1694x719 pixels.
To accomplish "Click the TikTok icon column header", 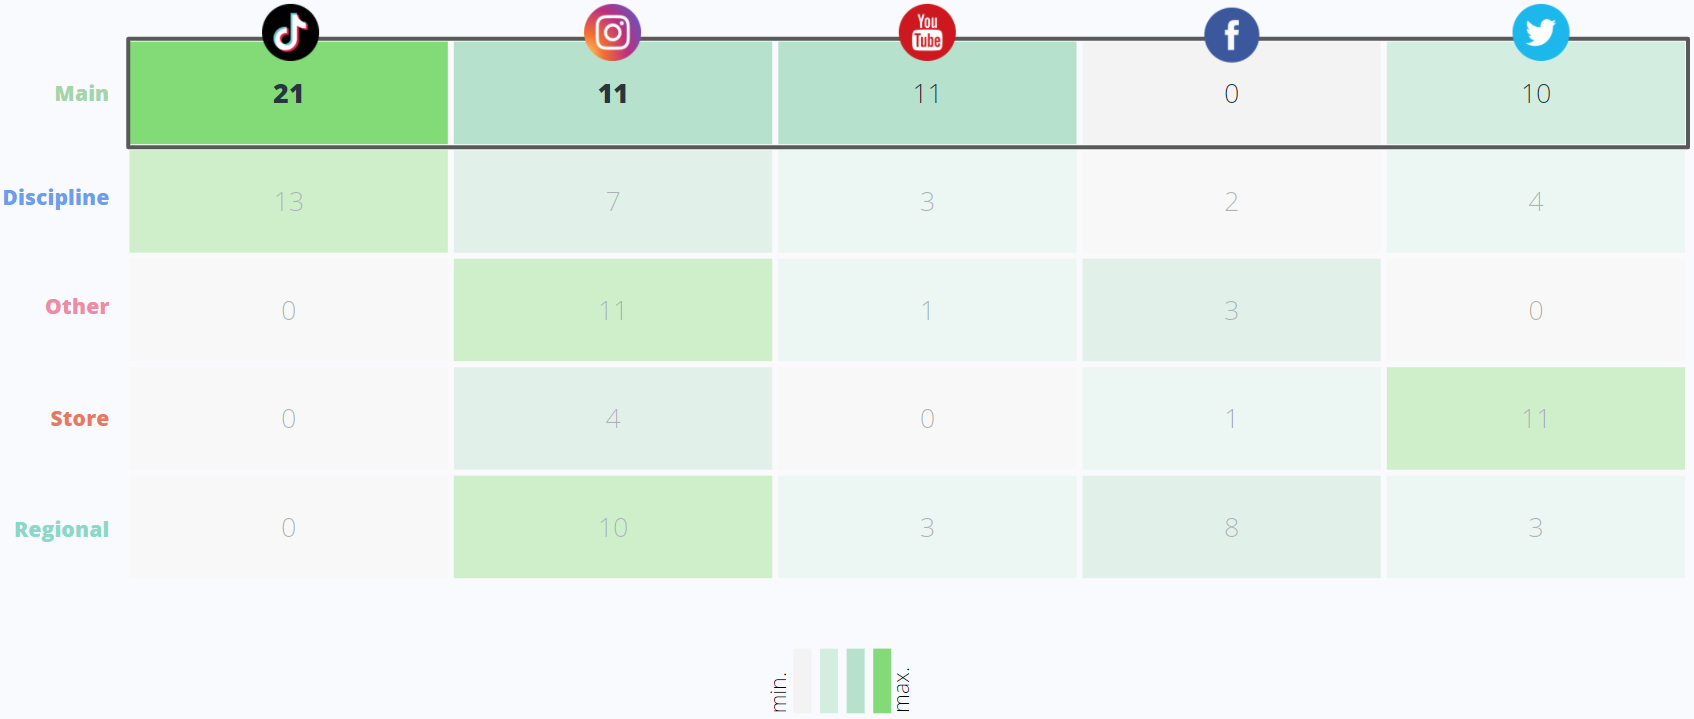I will [x=290, y=32].
